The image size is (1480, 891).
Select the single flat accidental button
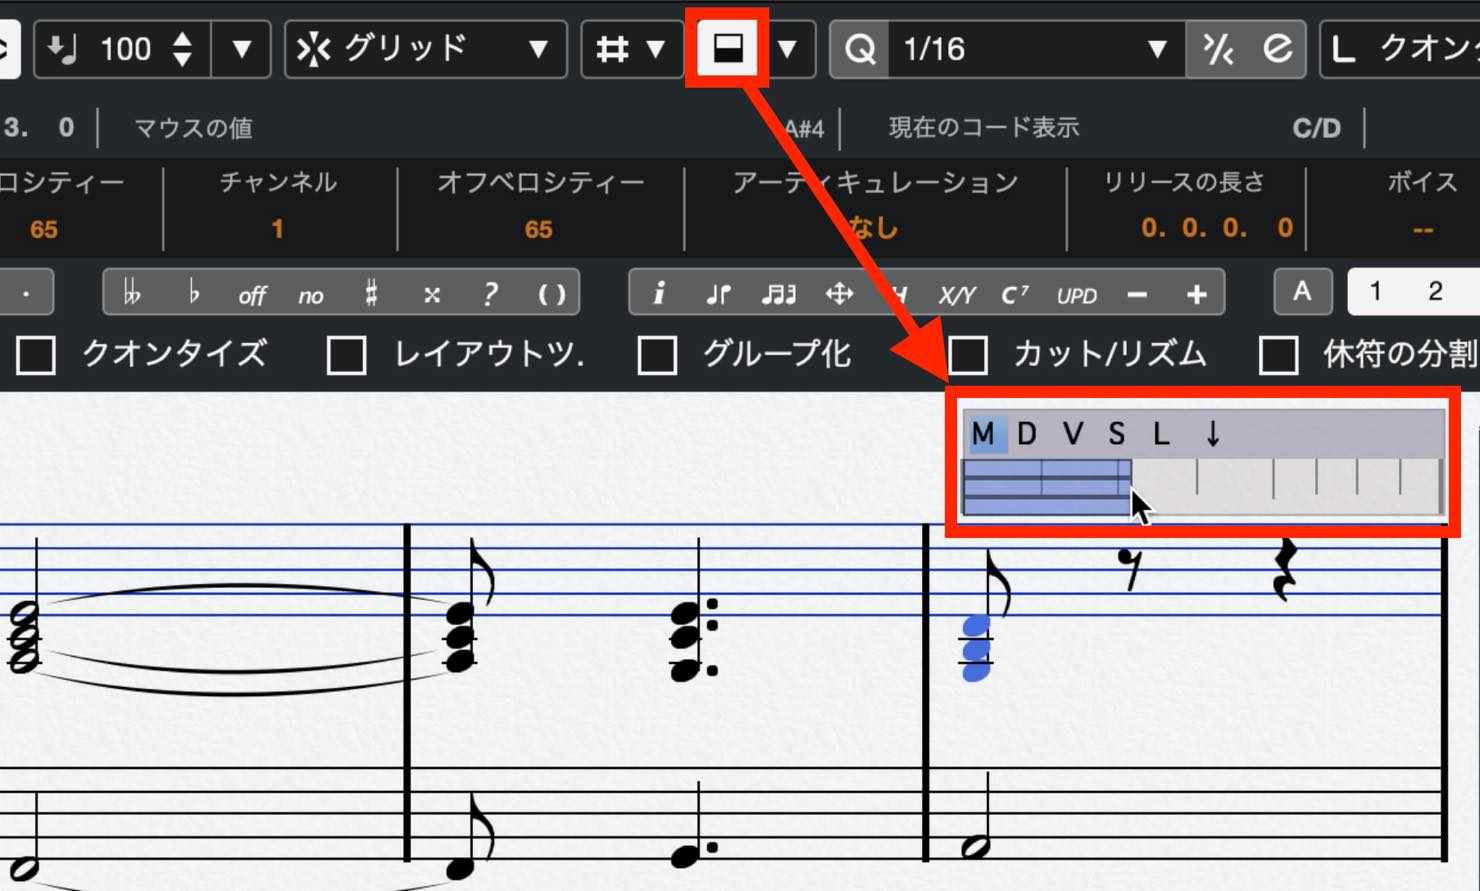pyautogui.click(x=193, y=294)
